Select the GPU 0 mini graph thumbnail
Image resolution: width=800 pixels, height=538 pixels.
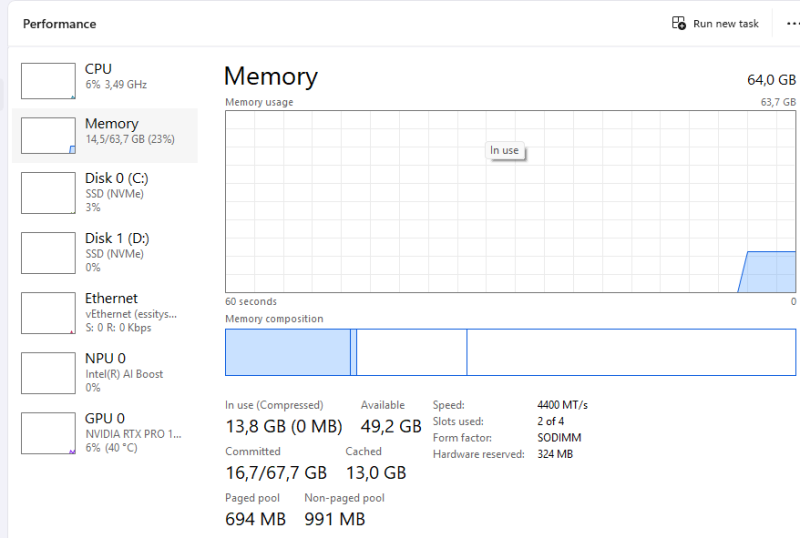[x=48, y=433]
